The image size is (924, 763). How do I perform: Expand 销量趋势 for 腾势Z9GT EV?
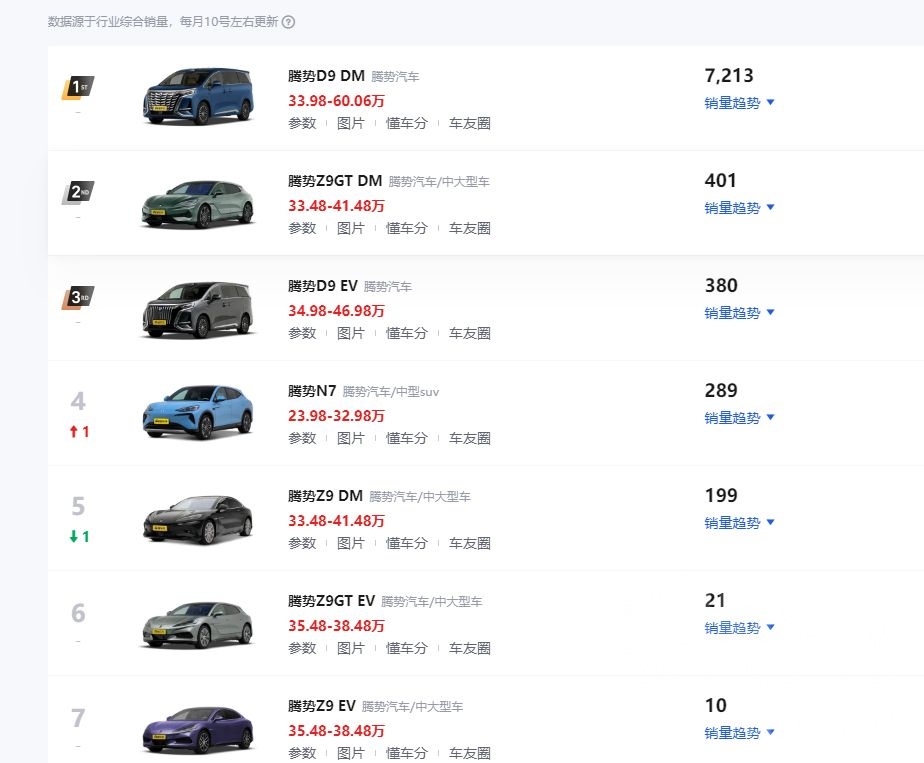(739, 627)
